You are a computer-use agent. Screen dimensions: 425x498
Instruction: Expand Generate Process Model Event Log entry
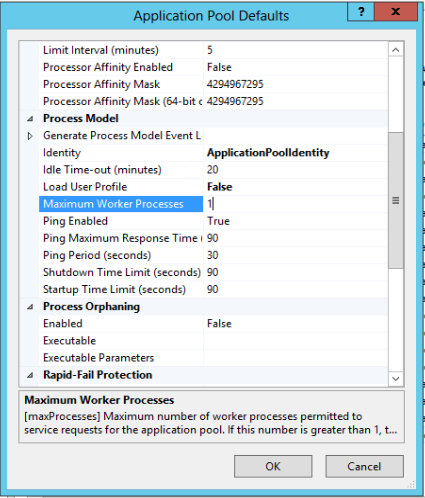(x=30, y=136)
